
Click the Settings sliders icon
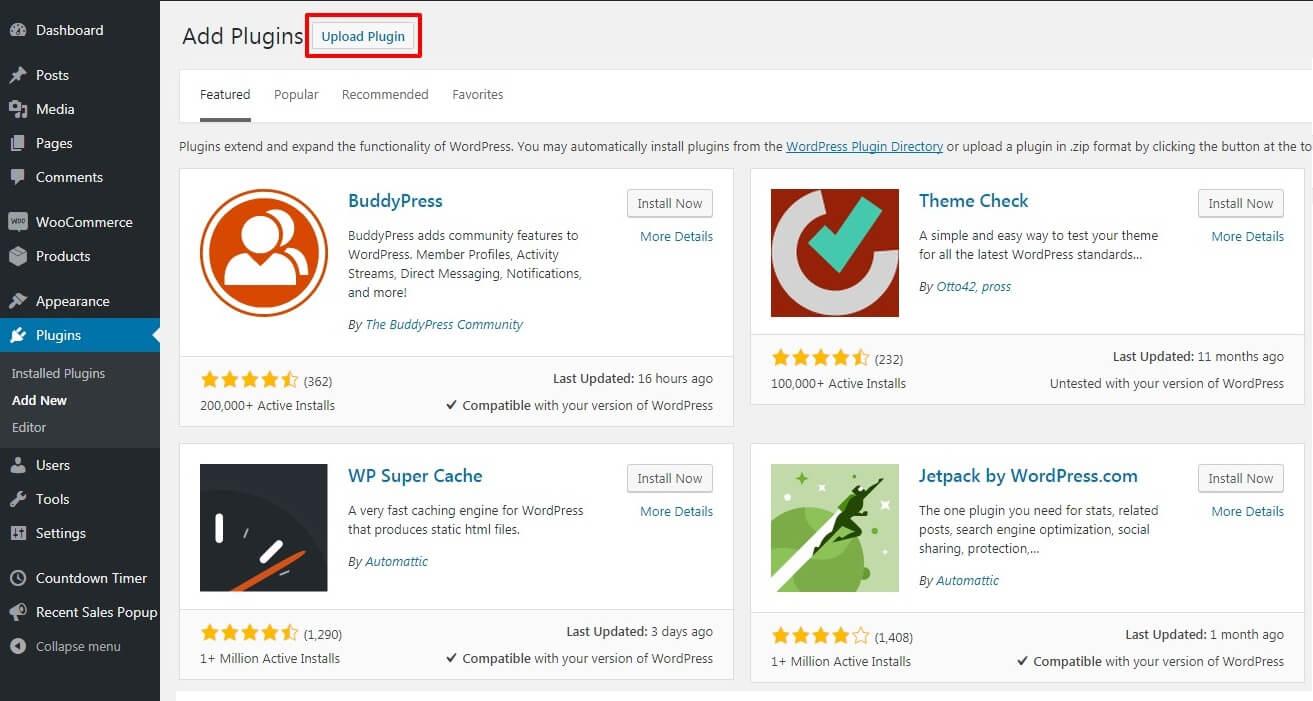point(18,533)
